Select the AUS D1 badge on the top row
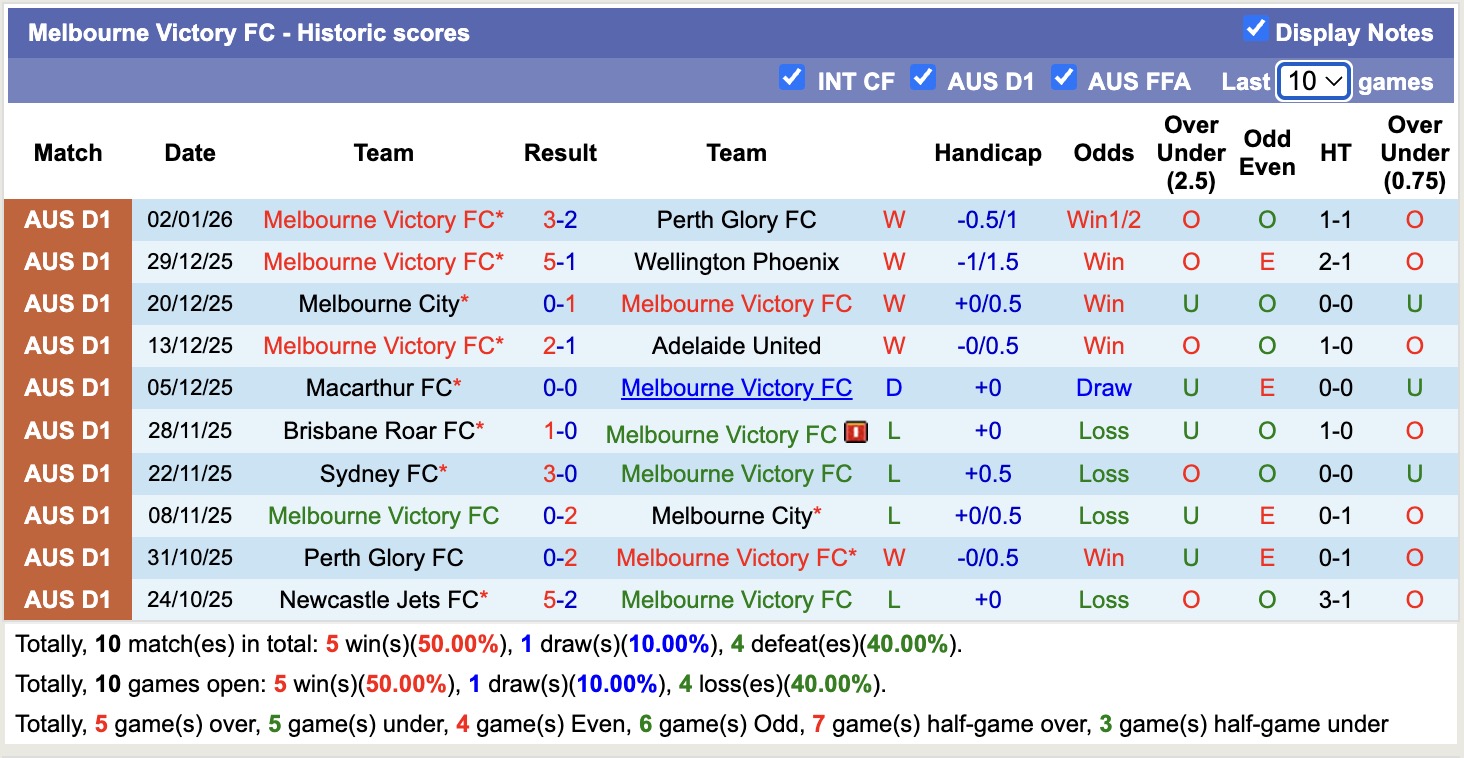 (70, 220)
